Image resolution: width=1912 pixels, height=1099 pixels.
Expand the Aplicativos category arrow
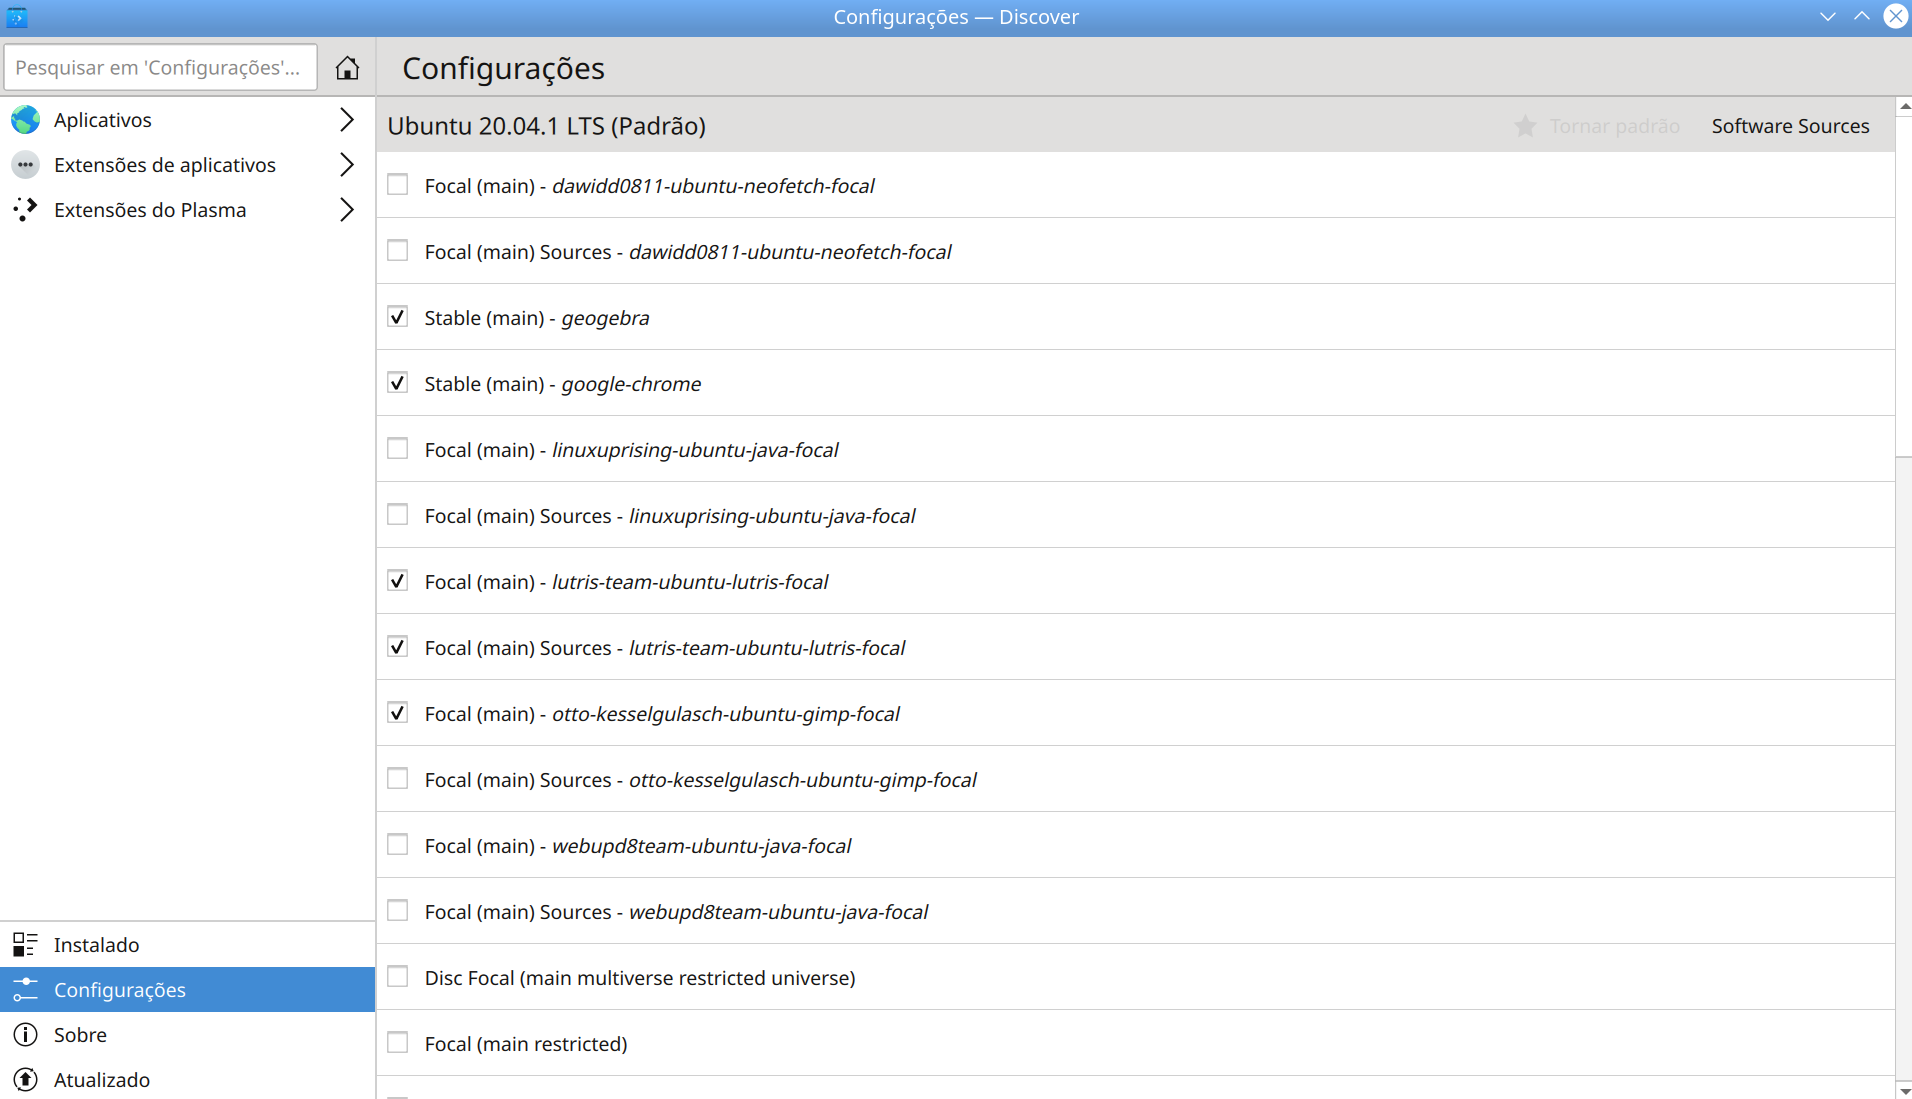point(346,120)
